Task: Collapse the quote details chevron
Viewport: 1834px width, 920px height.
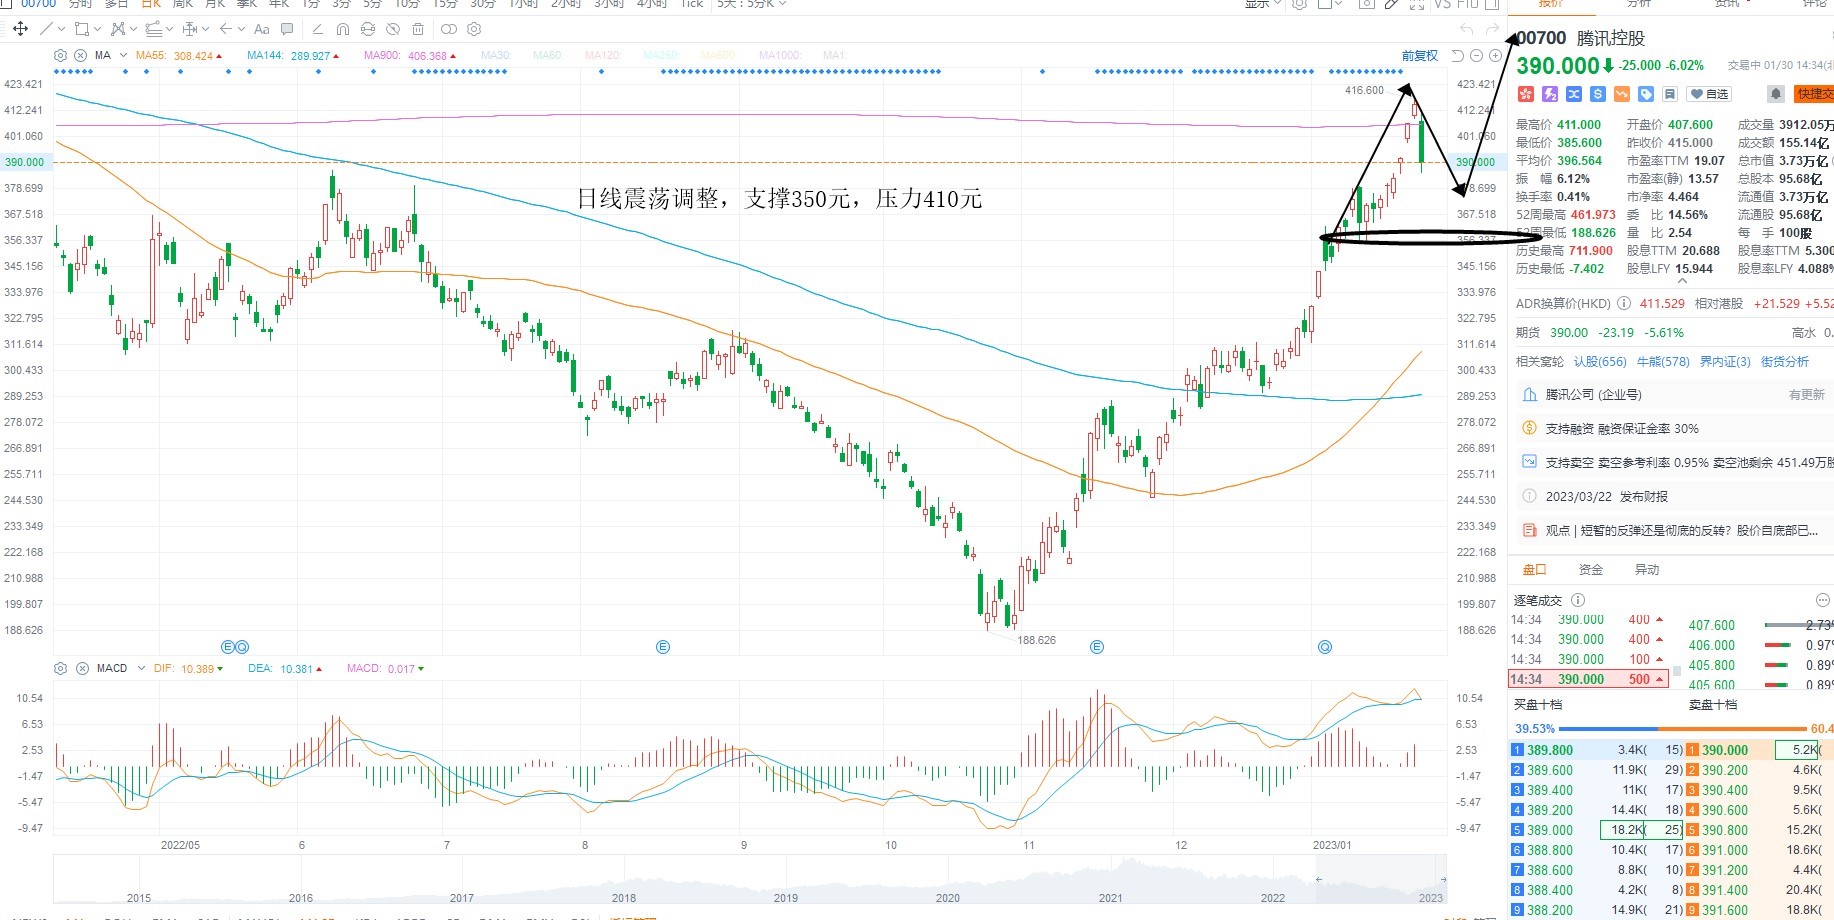Action: [x=1682, y=281]
